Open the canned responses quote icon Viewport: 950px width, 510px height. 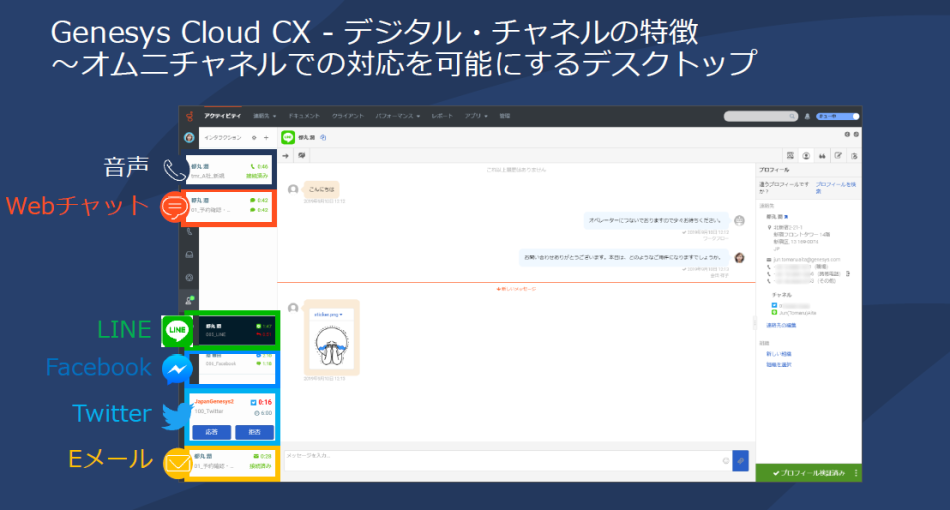(822, 155)
